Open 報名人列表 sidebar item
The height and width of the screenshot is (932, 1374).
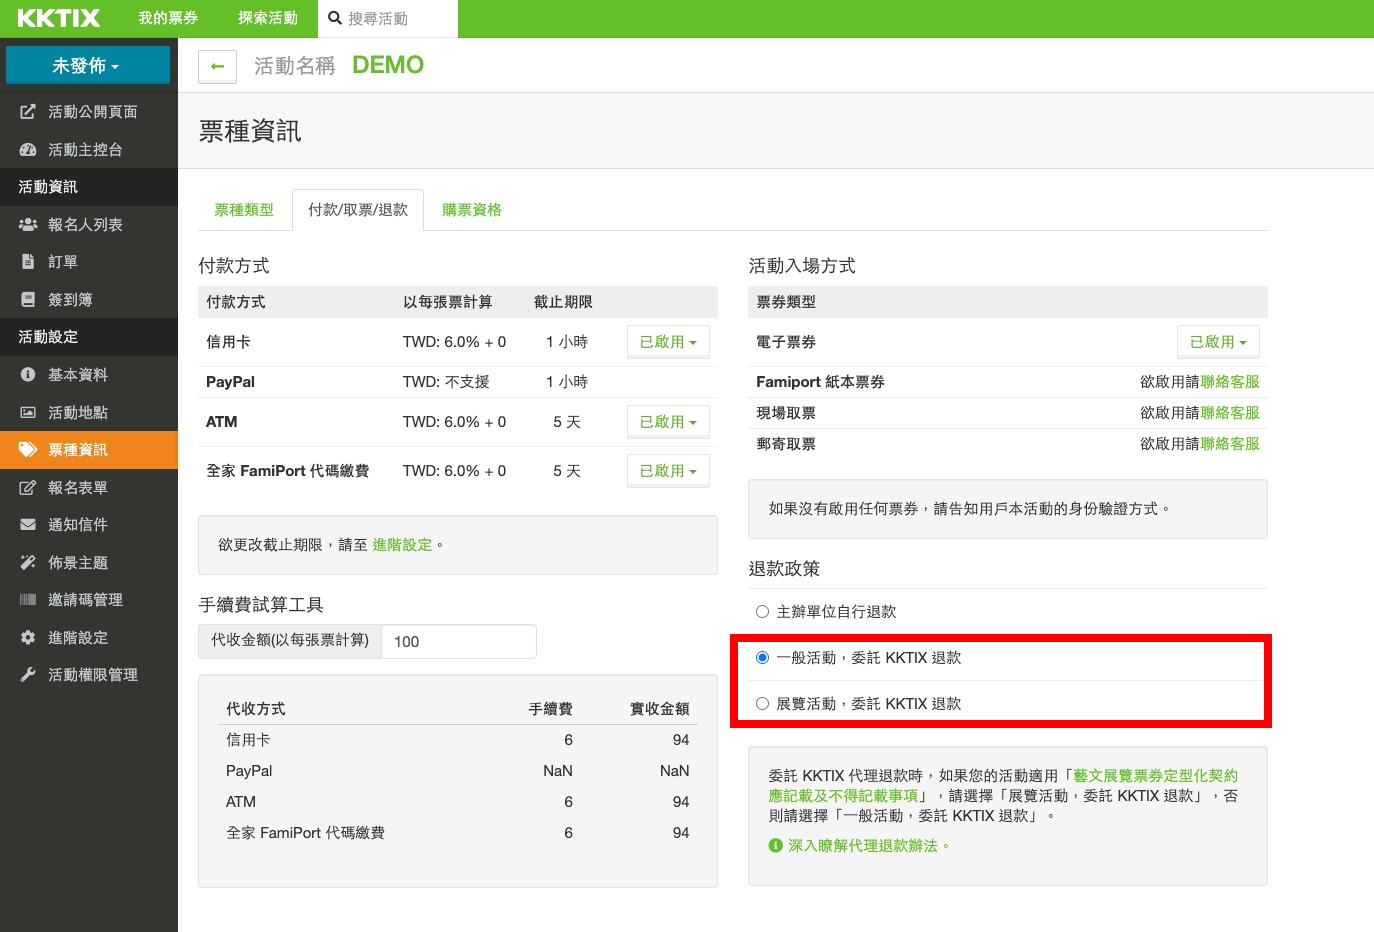tap(89, 225)
